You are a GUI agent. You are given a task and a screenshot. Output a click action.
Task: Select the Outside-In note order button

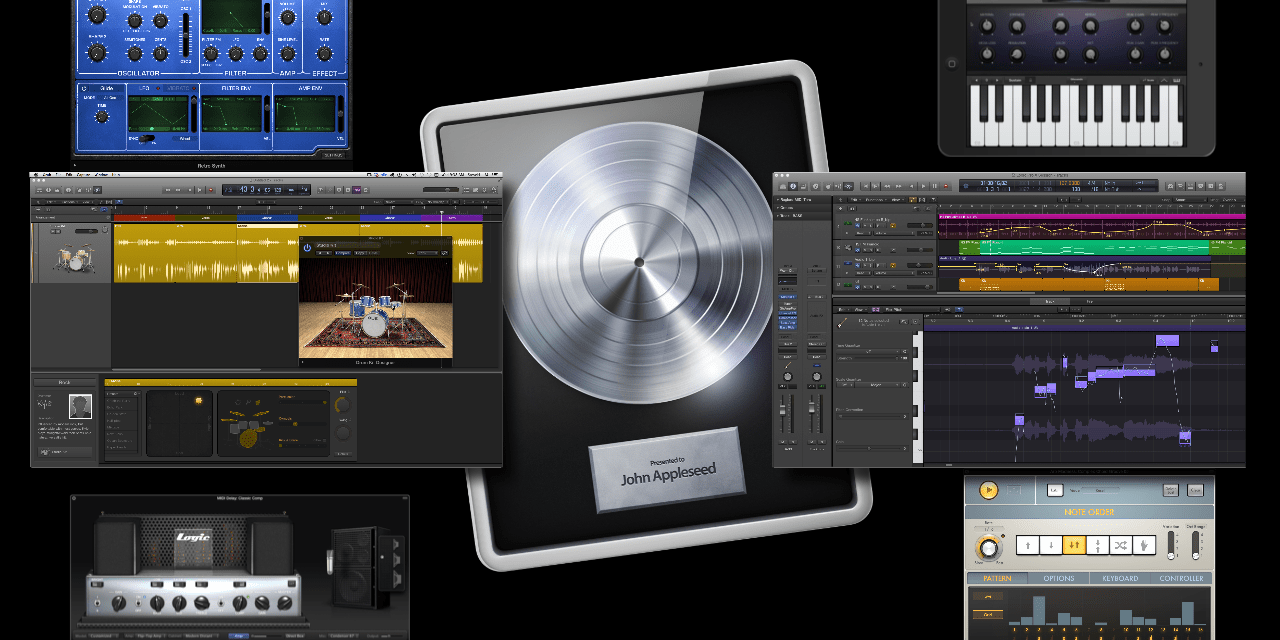tap(1098, 545)
